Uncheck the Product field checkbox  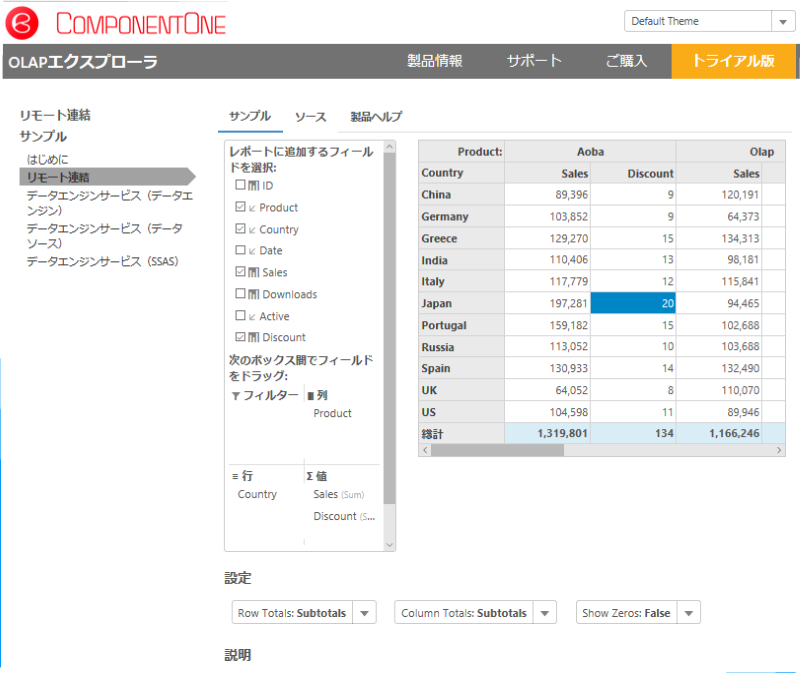tap(240, 207)
